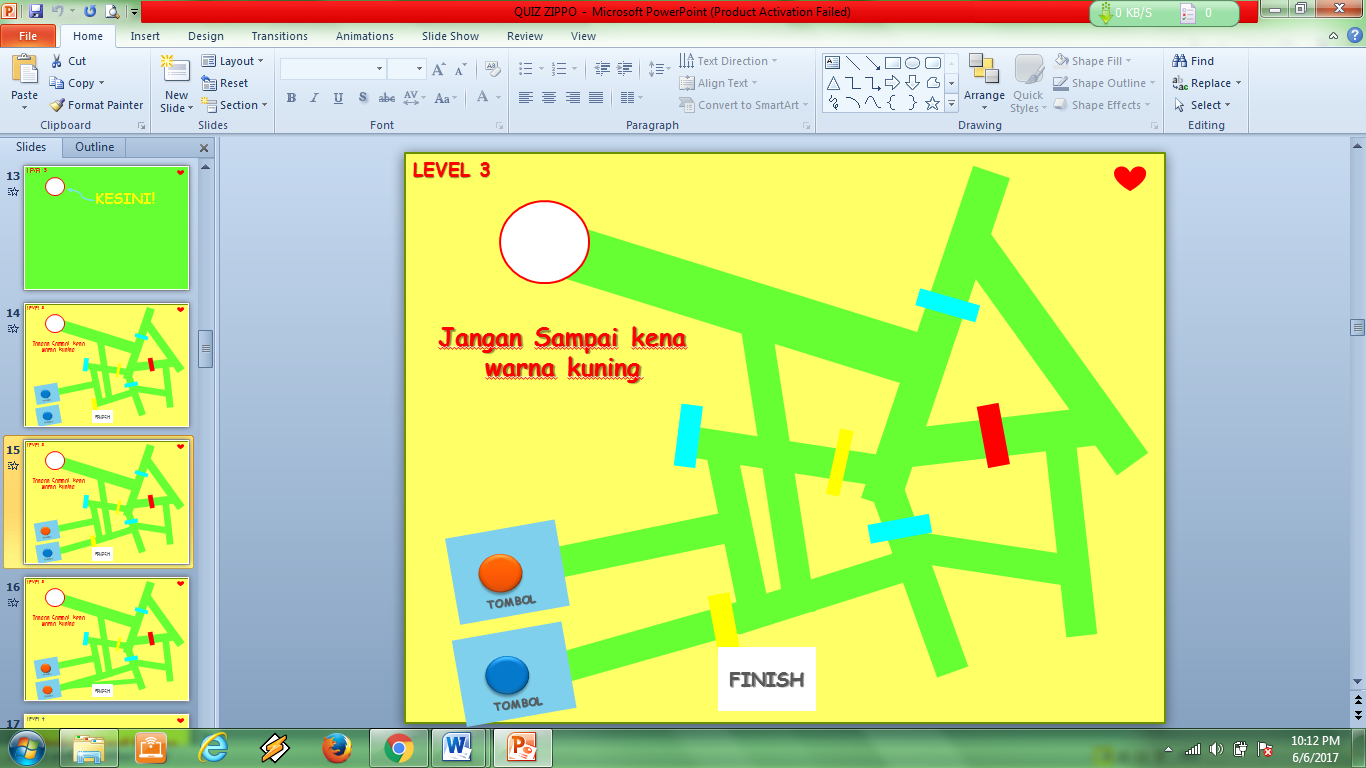Click Convert to SmartArt button
This screenshot has height=768, width=1366.
click(743, 105)
